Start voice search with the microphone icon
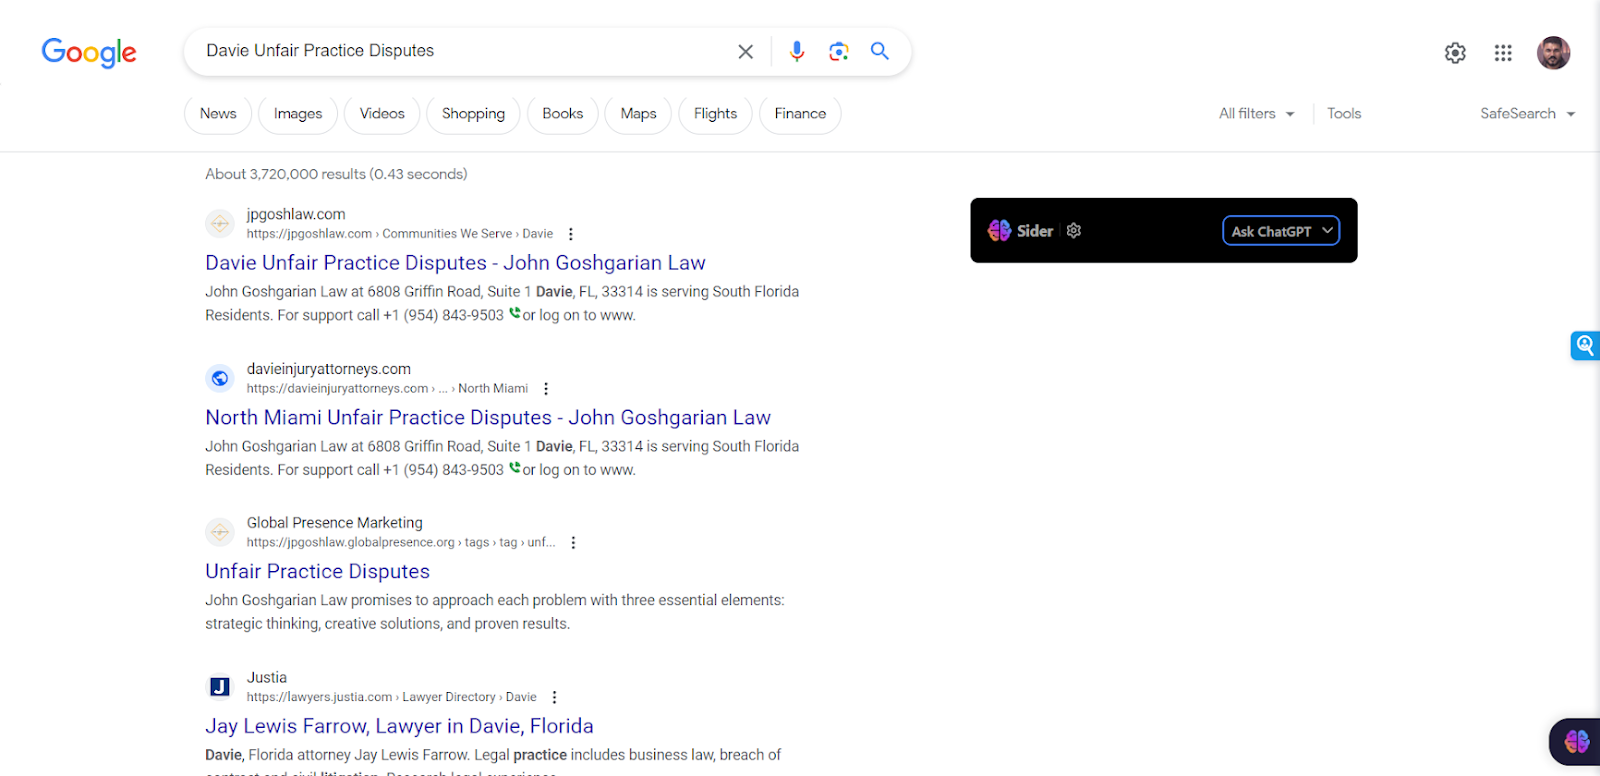Image resolution: width=1600 pixels, height=776 pixels. (x=797, y=52)
